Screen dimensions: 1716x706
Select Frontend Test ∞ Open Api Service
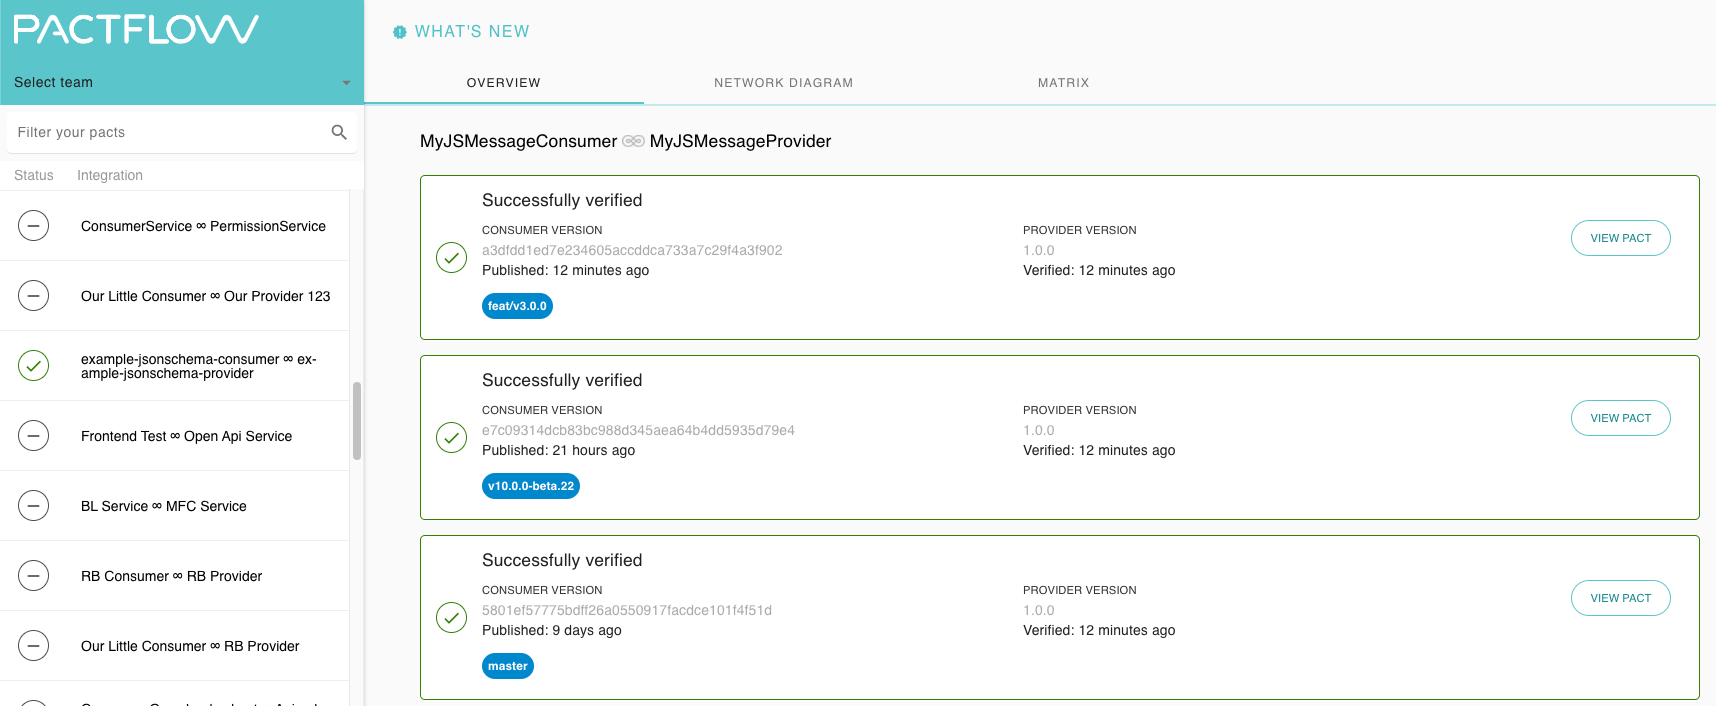(175, 436)
